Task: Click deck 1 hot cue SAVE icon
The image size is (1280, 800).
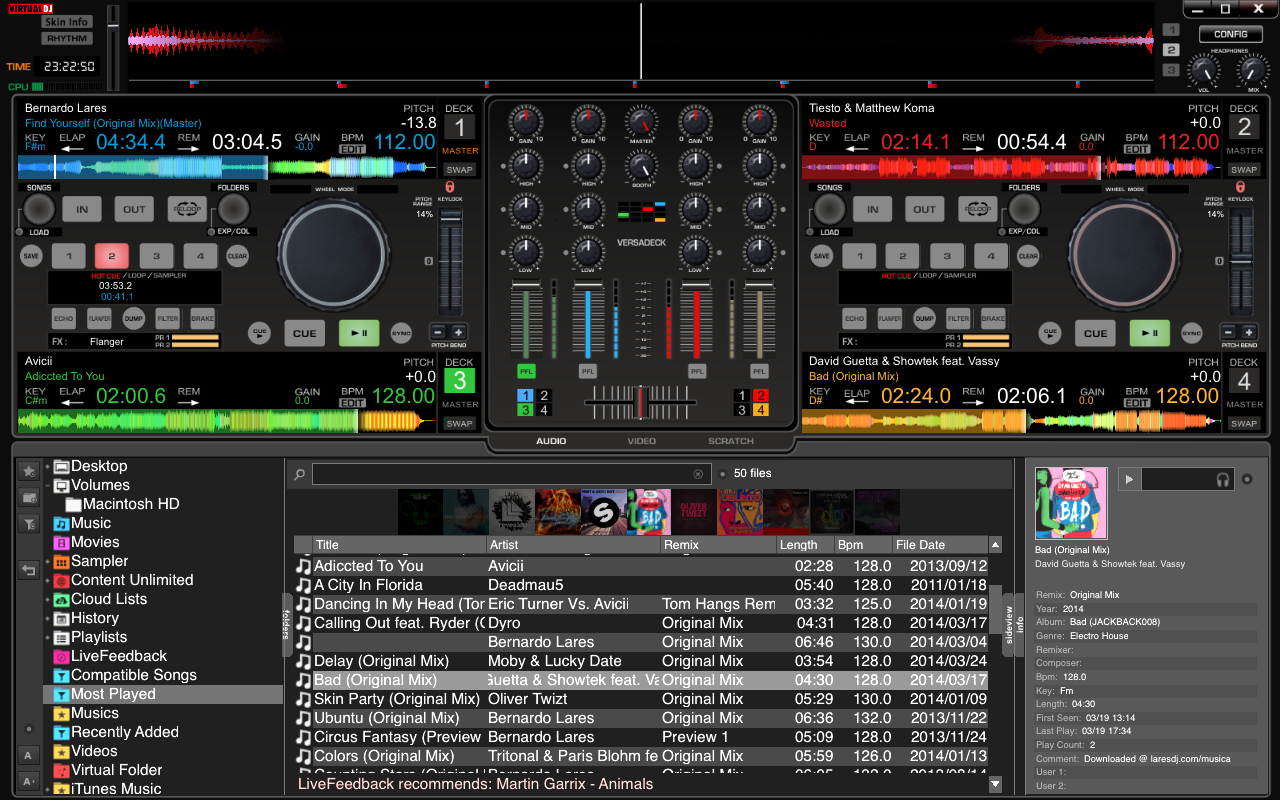Action: click(32, 256)
